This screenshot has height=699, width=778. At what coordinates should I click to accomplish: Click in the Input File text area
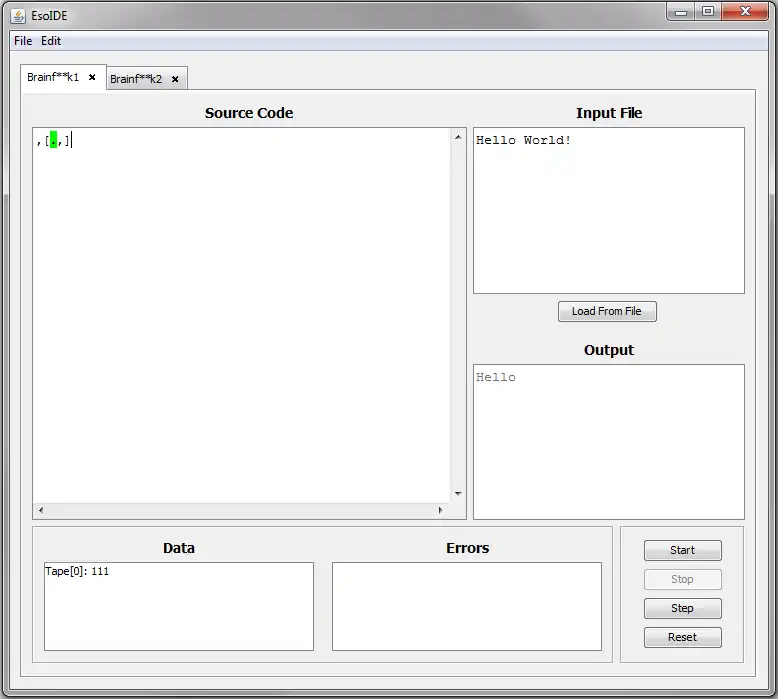[x=609, y=210]
